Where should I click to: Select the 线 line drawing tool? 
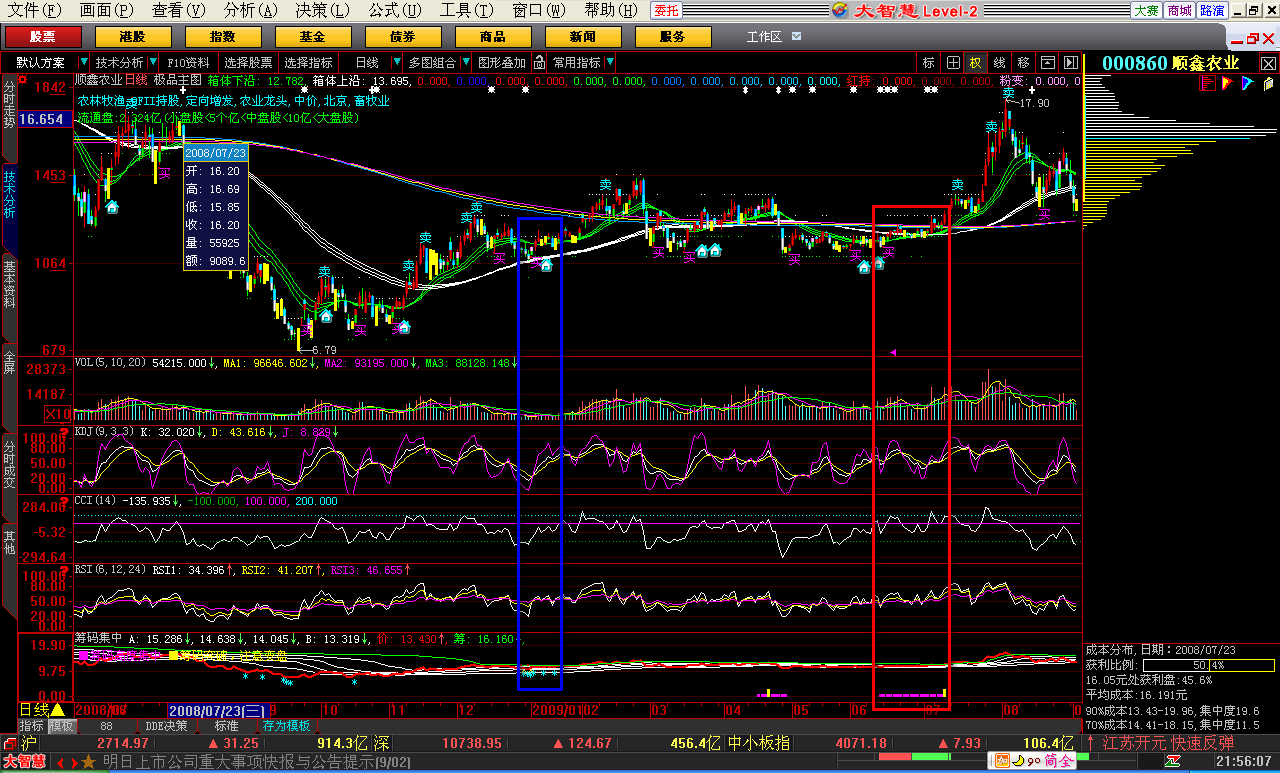coord(1000,62)
